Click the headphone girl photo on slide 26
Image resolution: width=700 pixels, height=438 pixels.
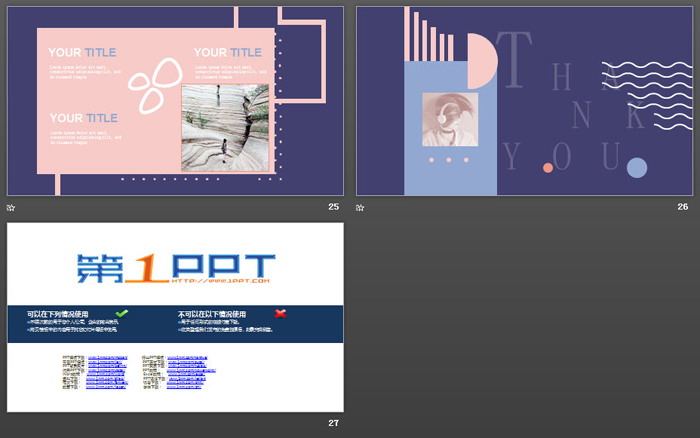pyautogui.click(x=450, y=119)
